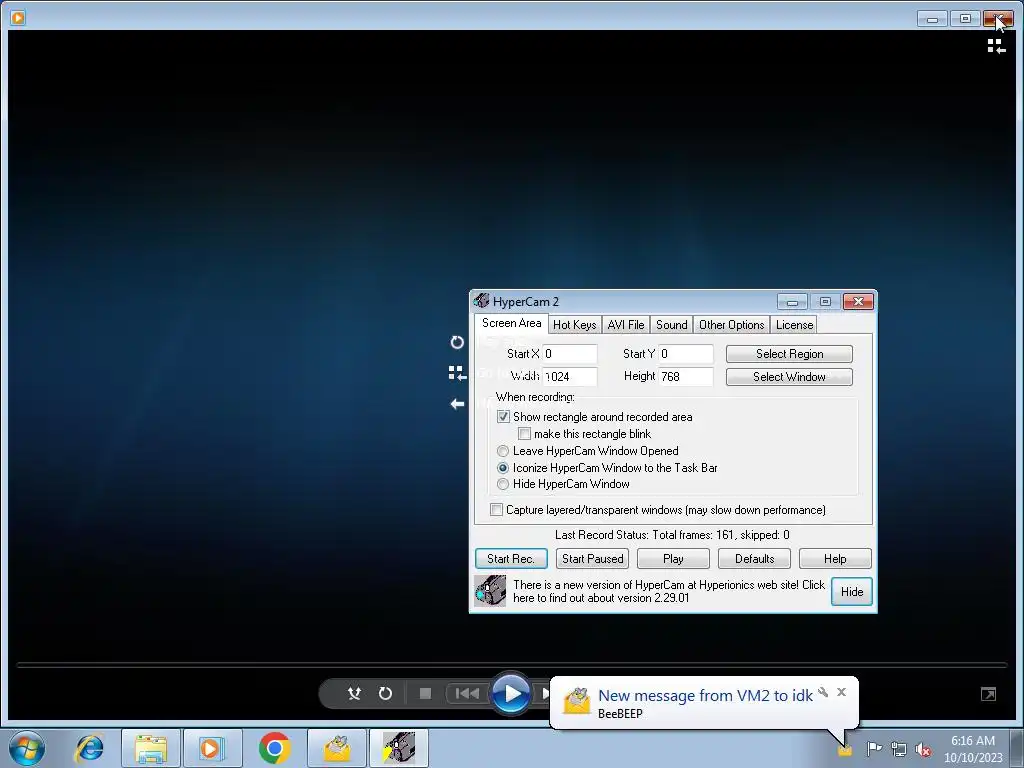This screenshot has width=1024, height=768.
Task: Open the Hot Keys tab
Action: tap(574, 325)
